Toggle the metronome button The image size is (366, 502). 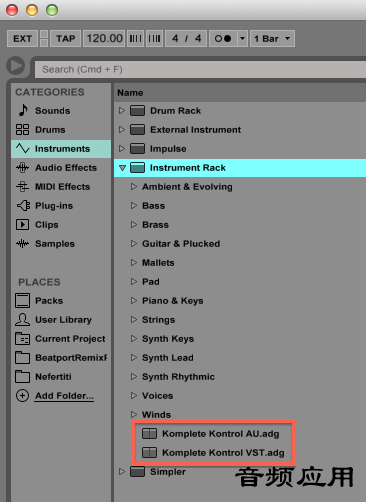pos(223,39)
